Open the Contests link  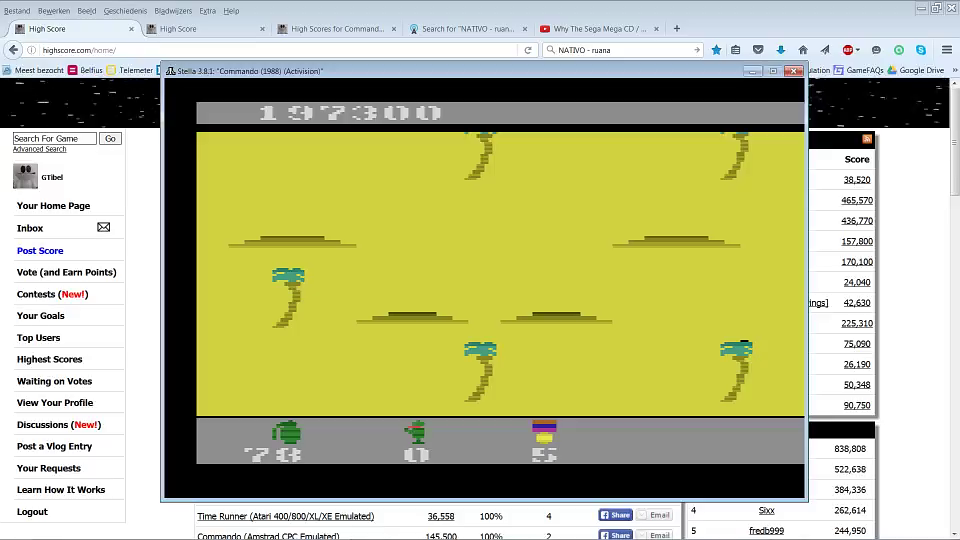click(x=53, y=294)
